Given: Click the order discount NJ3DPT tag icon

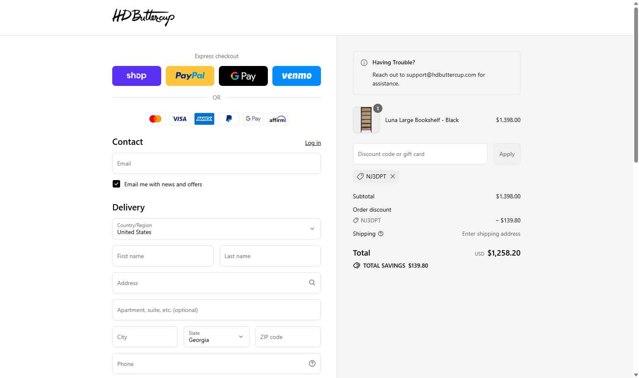Looking at the screenshot, I should 356,220.
